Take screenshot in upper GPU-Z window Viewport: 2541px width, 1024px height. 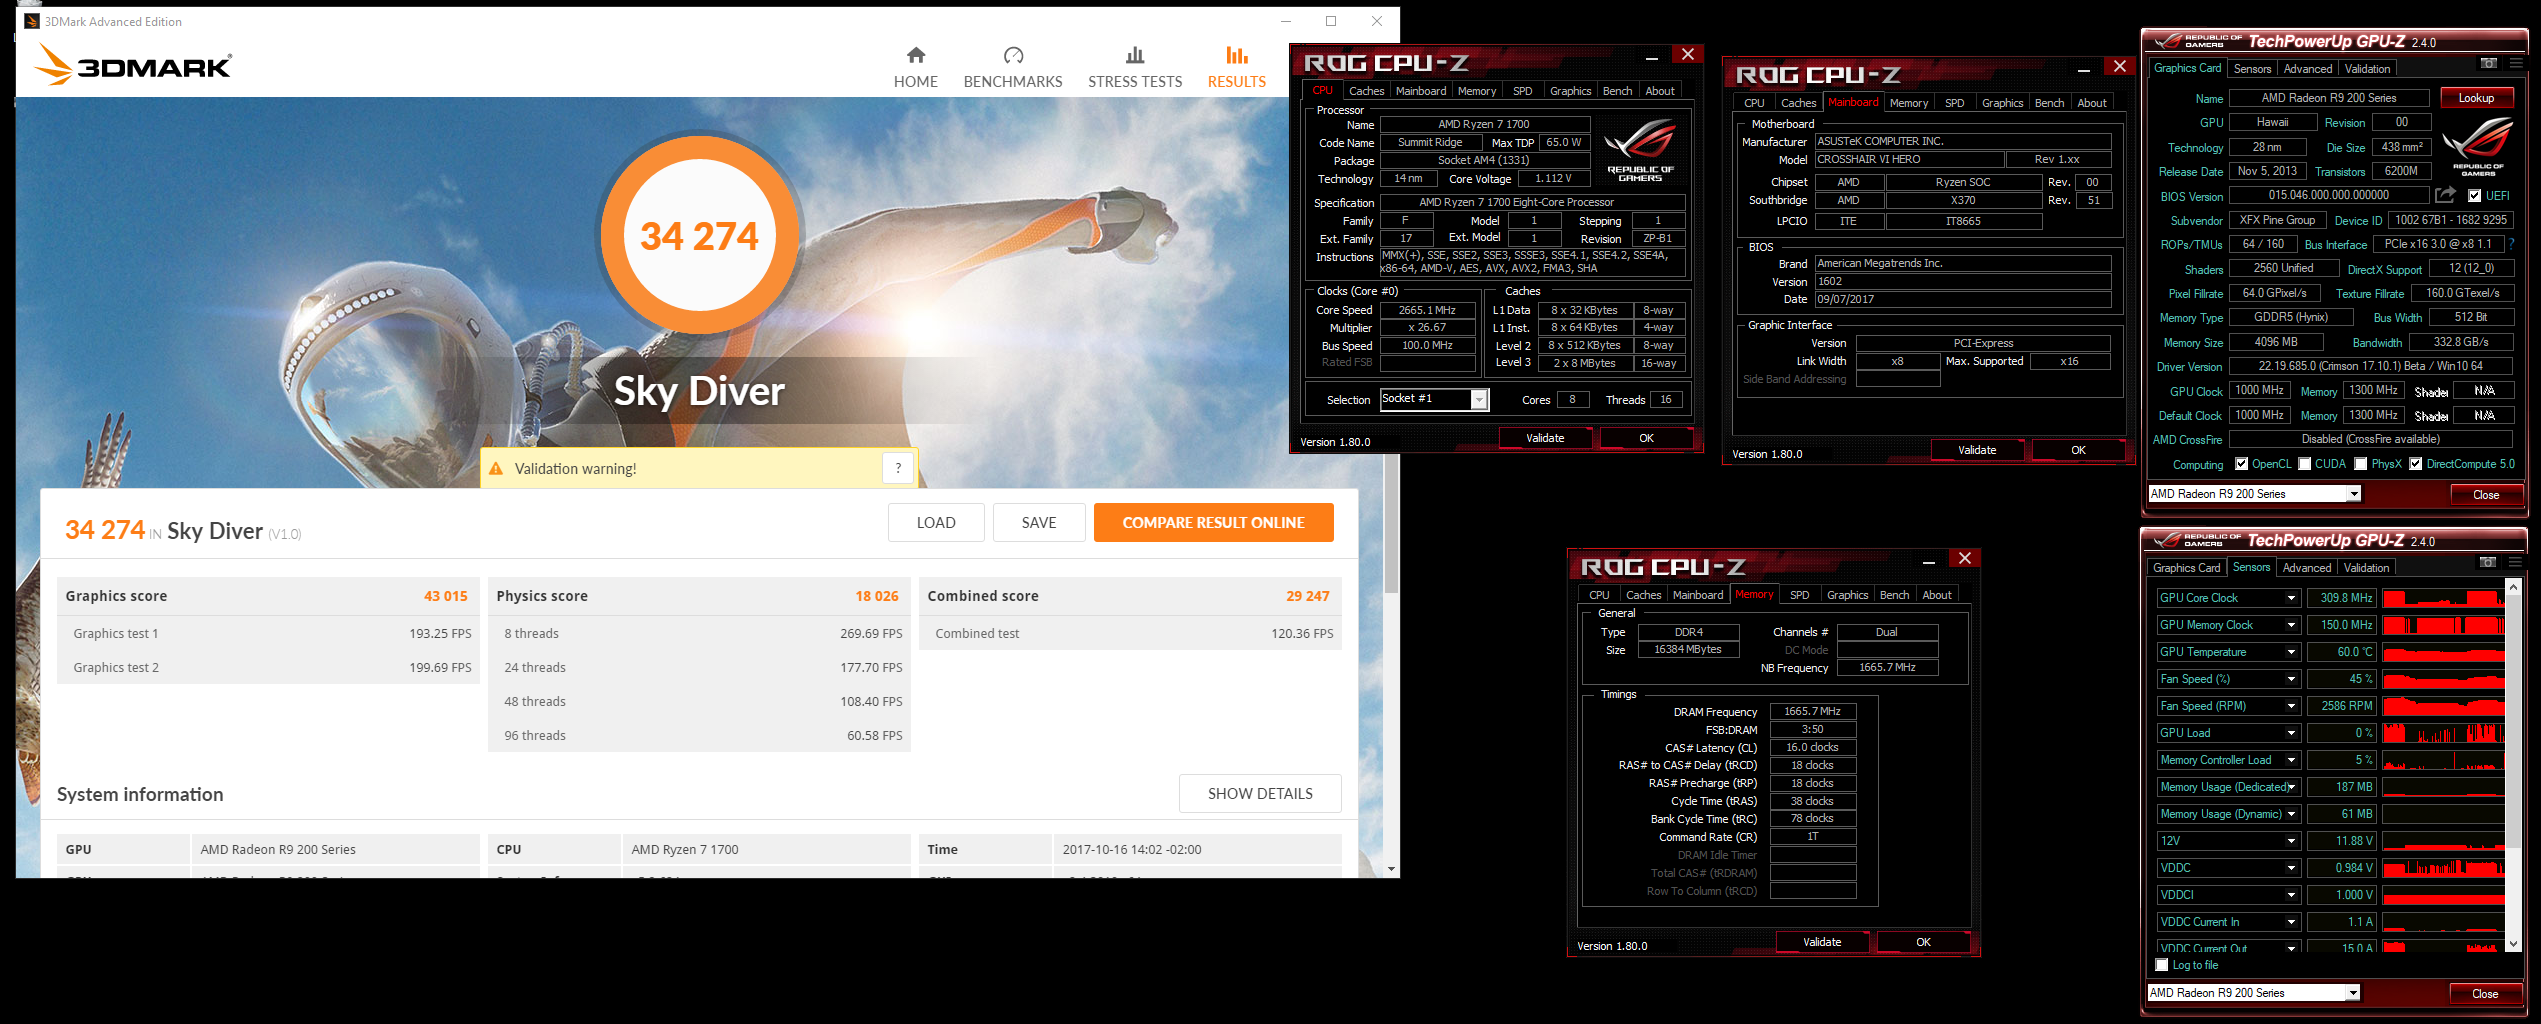click(2489, 63)
